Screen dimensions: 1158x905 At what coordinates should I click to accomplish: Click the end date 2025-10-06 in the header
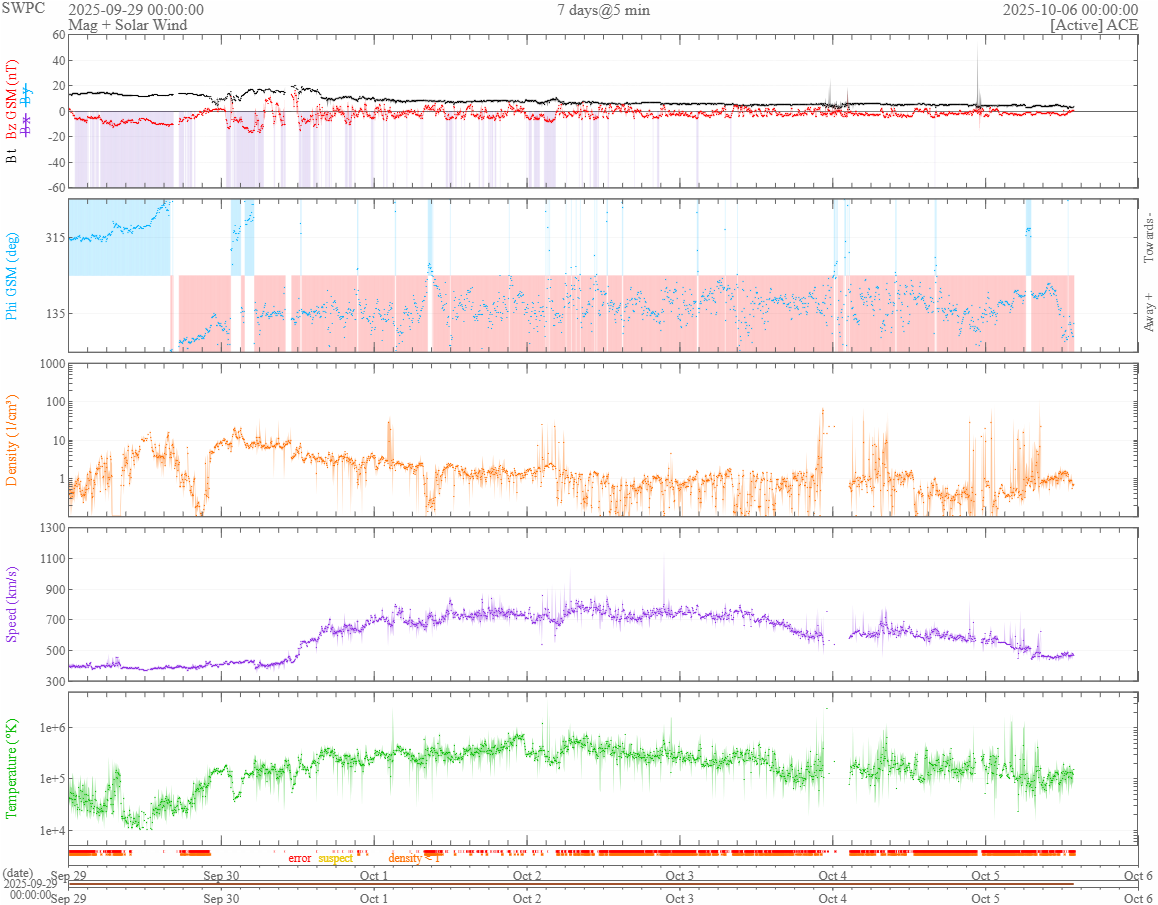coord(1070,10)
